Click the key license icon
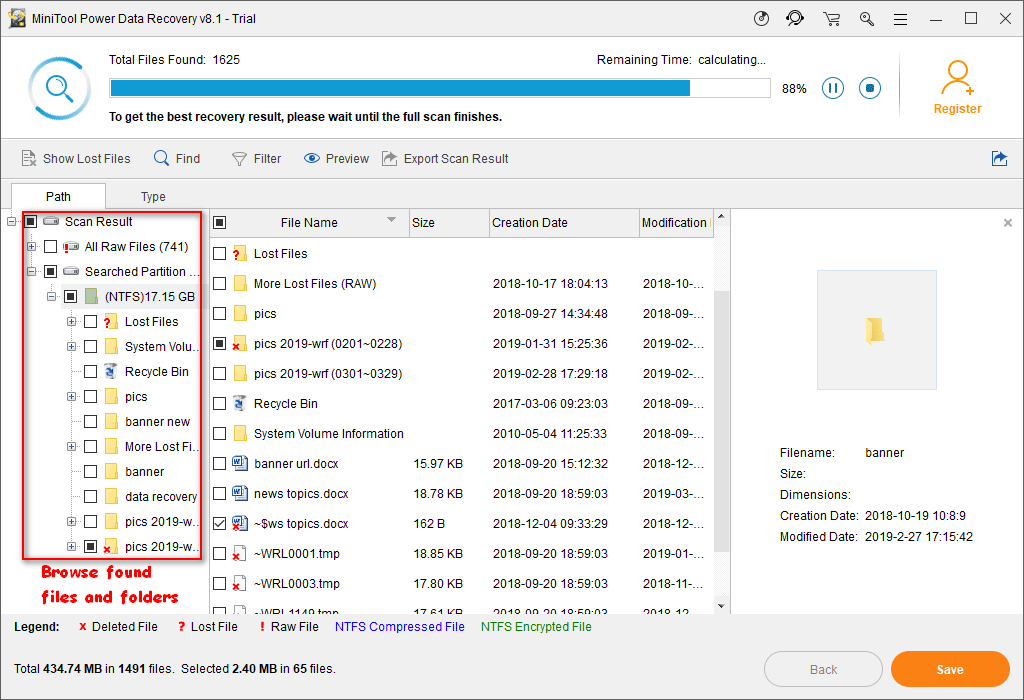This screenshot has width=1024, height=700. (867, 19)
